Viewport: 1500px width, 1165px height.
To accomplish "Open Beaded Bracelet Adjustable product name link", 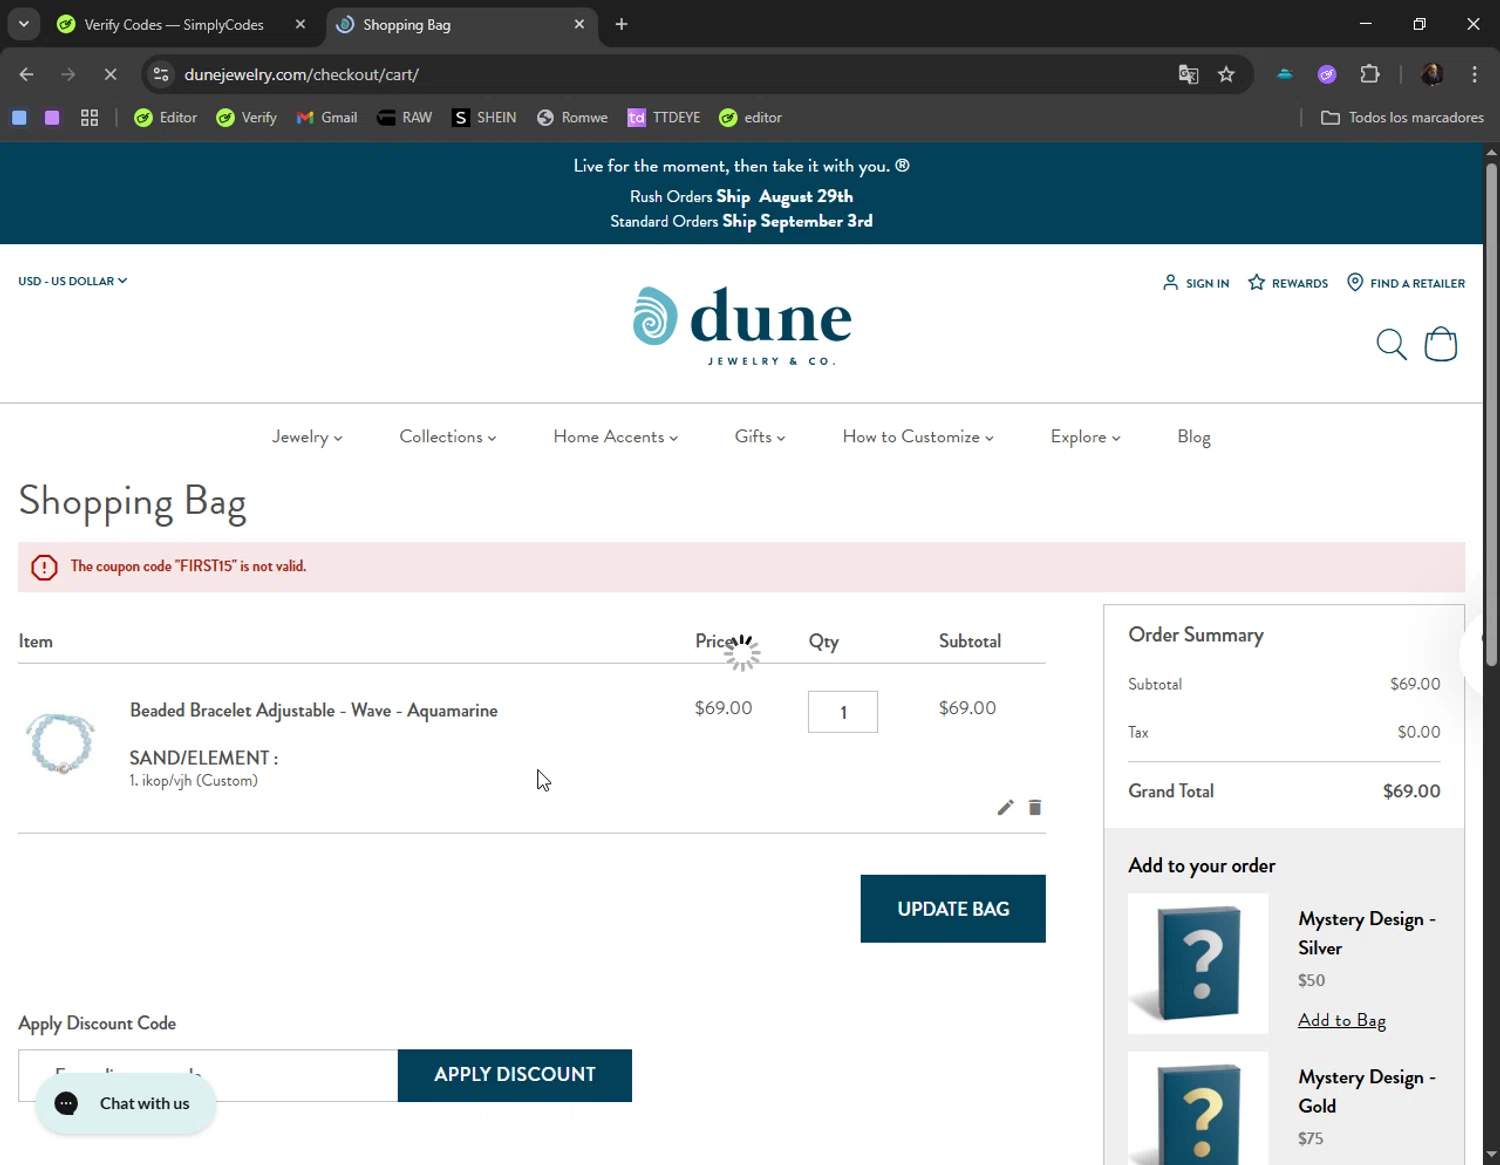I will click(x=314, y=710).
